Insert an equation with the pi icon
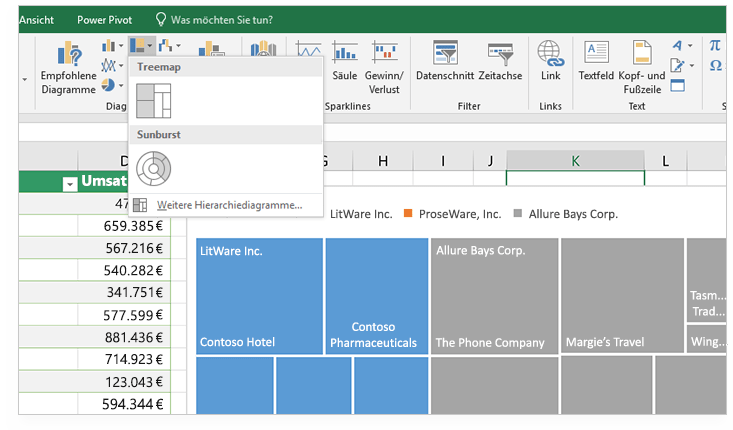Image resolution: width=733 pixels, height=430 pixels. [x=715, y=45]
